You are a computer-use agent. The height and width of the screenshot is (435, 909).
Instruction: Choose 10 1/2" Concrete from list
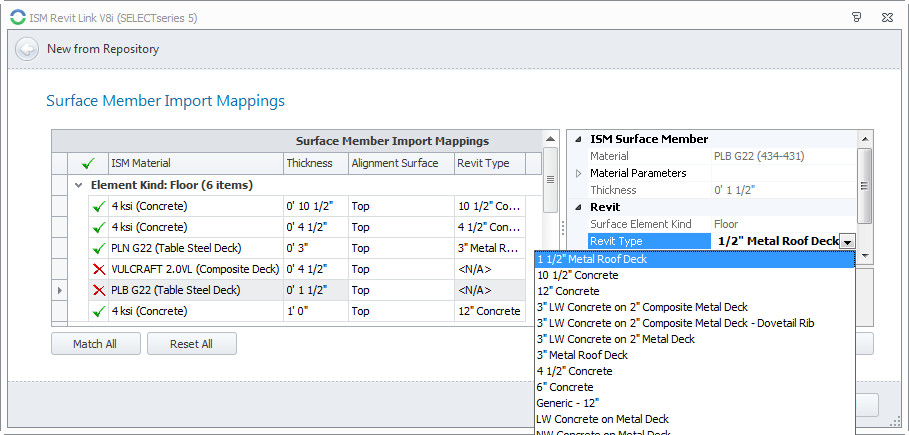click(695, 276)
